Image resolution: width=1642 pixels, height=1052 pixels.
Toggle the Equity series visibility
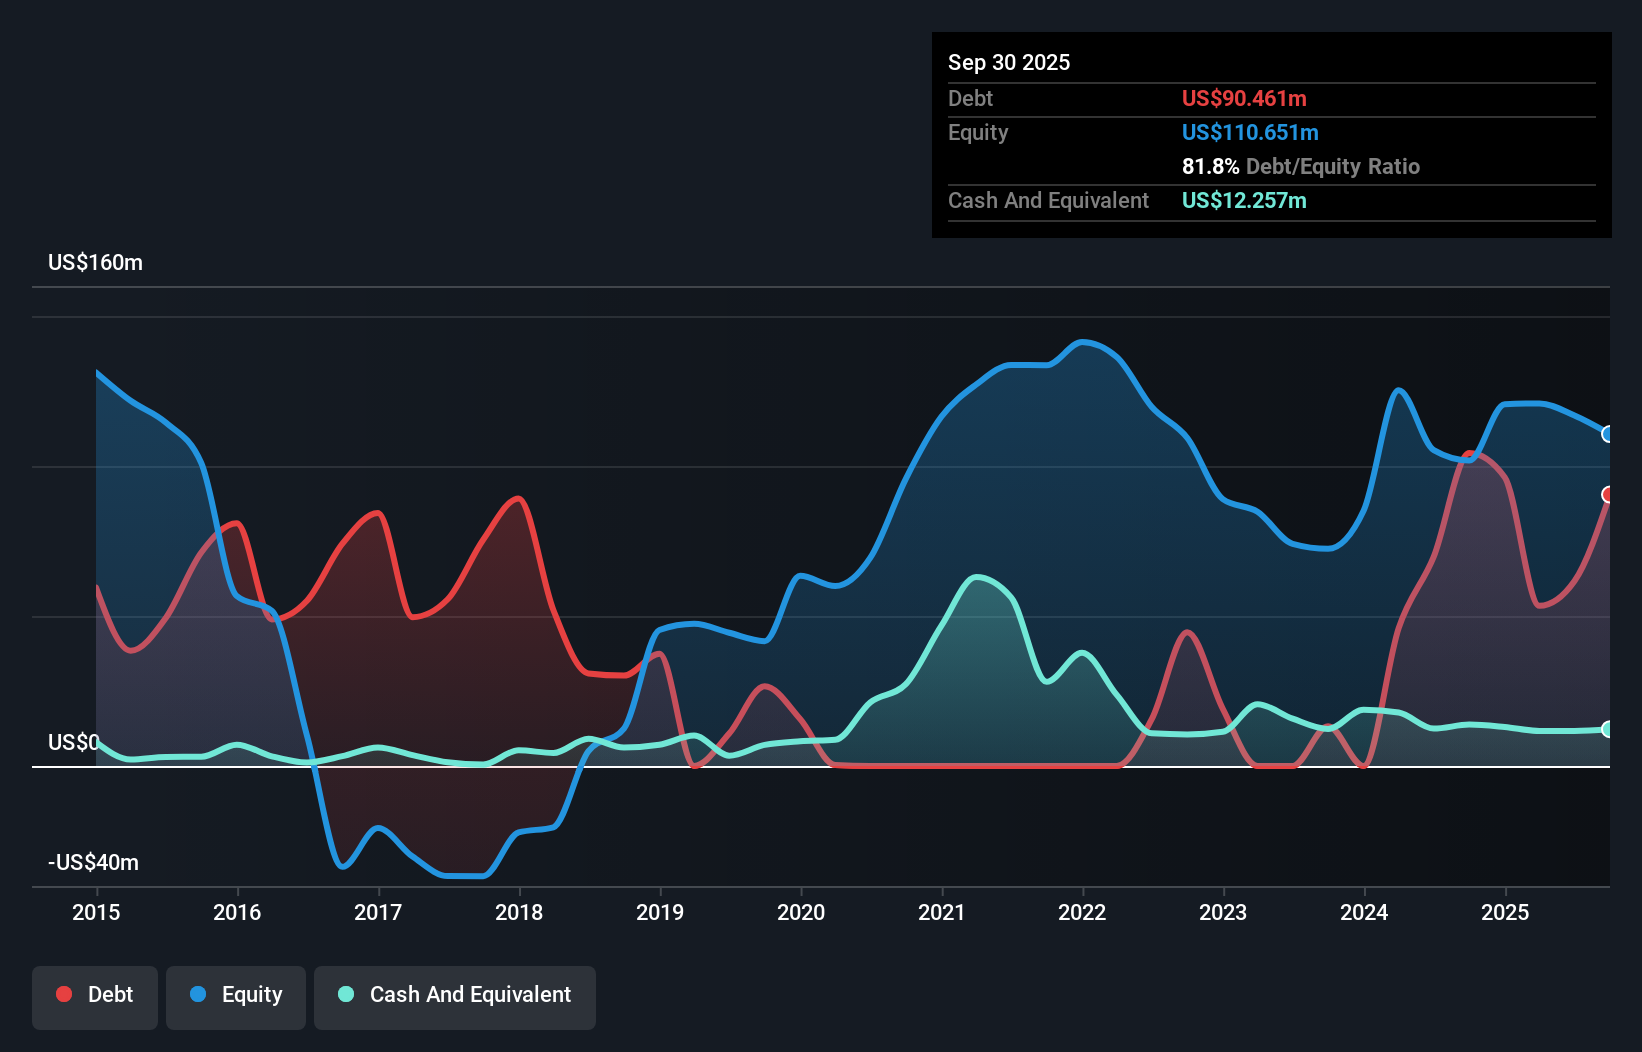point(235,995)
